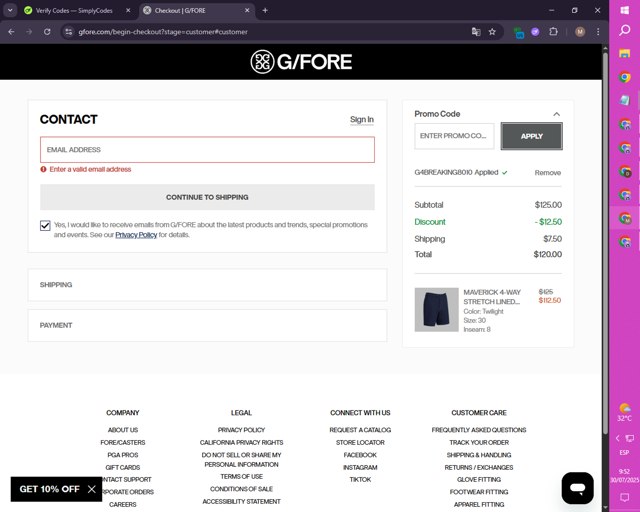Open GLOVE FITTING footer link
This screenshot has width=640, height=512.
[479, 479]
